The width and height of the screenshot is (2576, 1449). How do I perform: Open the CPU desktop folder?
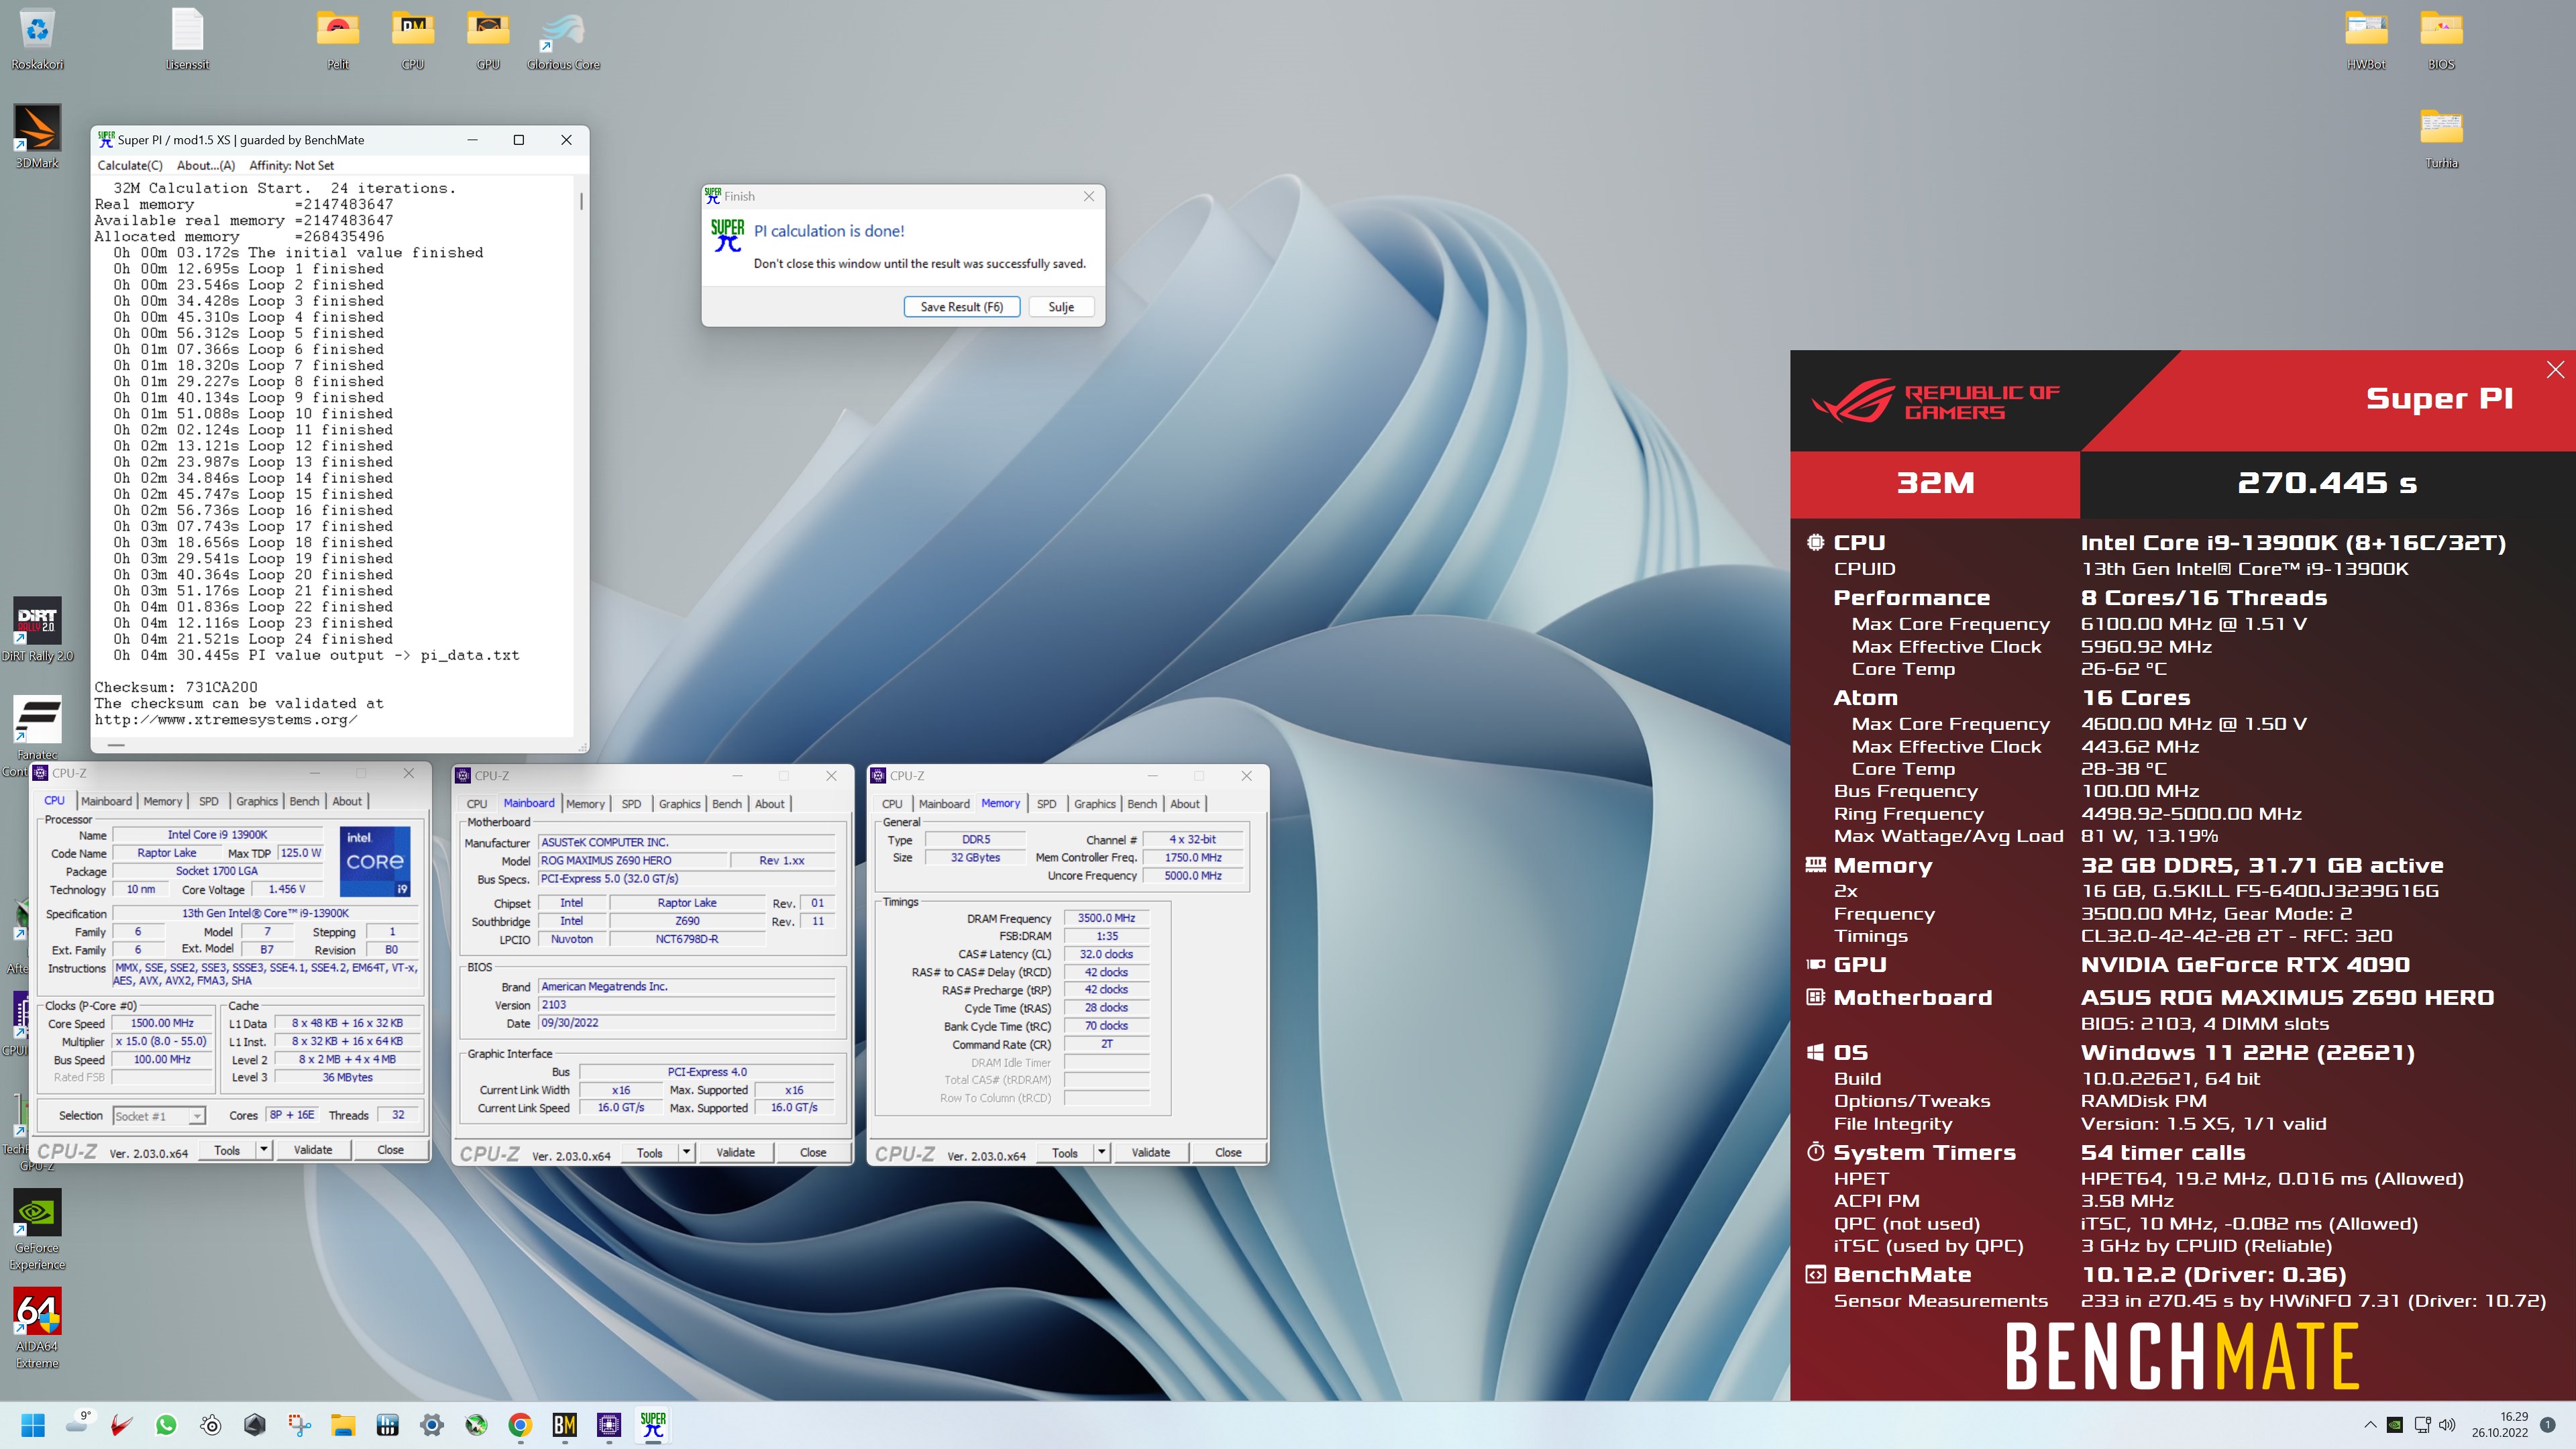pyautogui.click(x=413, y=38)
